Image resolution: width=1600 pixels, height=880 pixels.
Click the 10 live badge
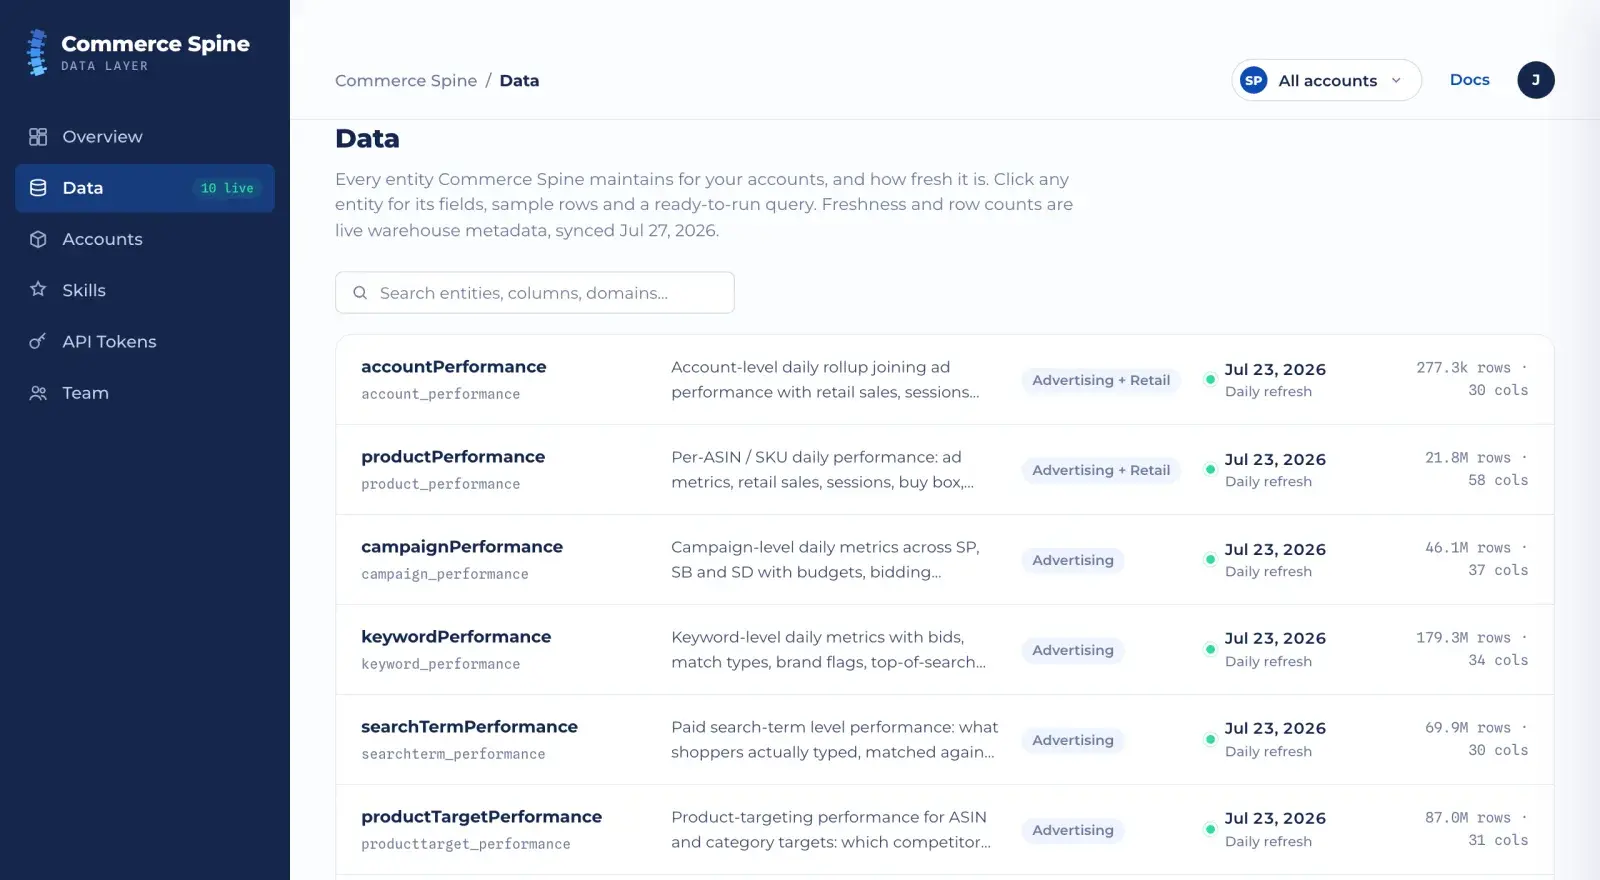tap(227, 188)
